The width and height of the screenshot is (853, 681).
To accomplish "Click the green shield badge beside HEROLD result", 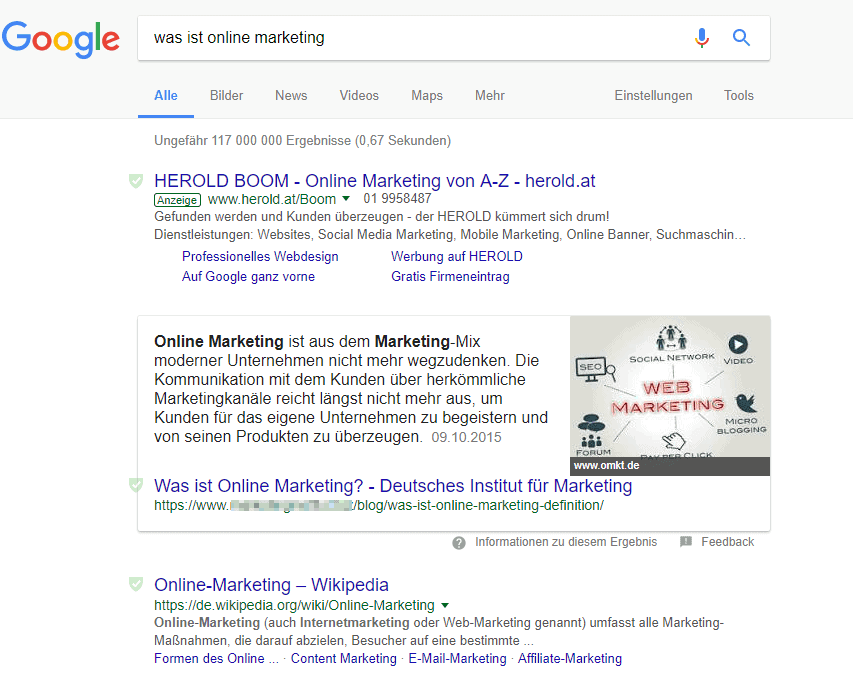I will [x=135, y=181].
